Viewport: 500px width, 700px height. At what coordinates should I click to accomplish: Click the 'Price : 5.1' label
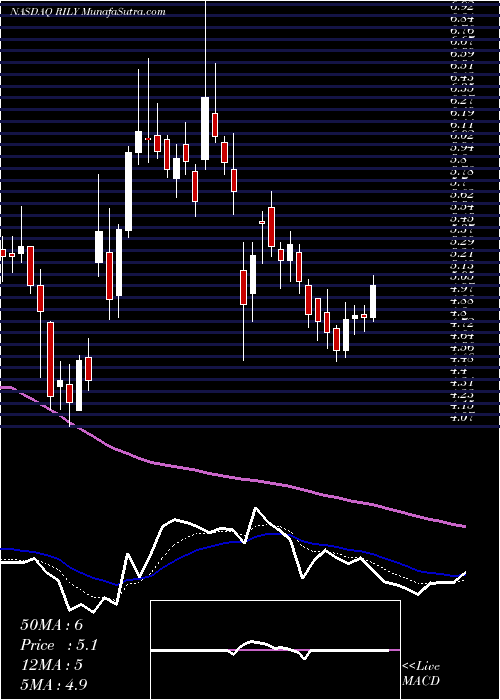(59, 645)
